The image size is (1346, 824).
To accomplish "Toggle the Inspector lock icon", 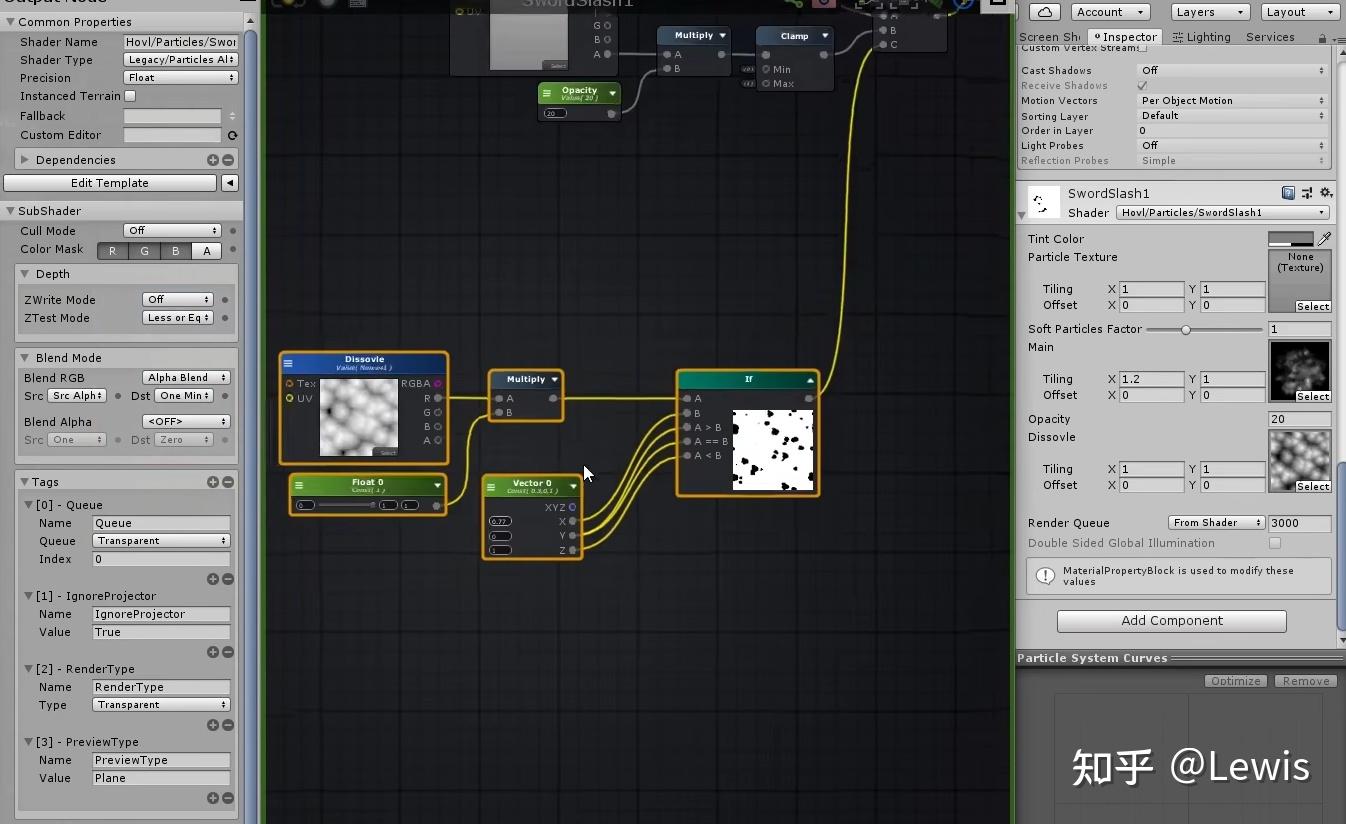I will click(1322, 38).
